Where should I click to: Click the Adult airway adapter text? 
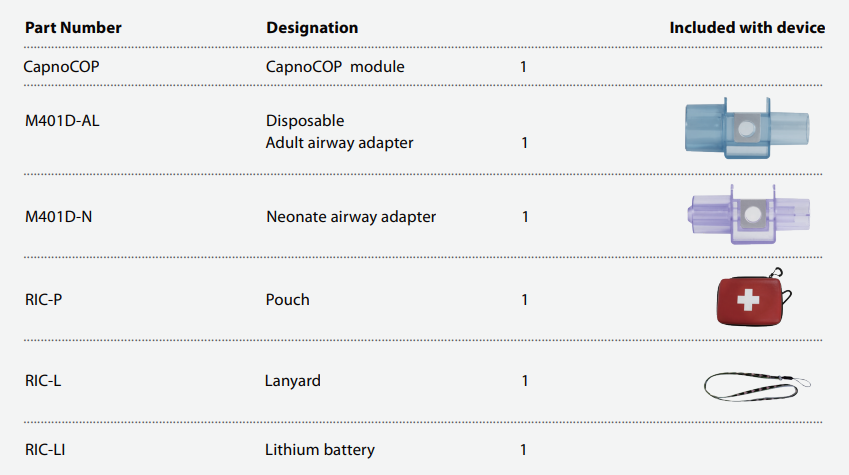coord(340,143)
